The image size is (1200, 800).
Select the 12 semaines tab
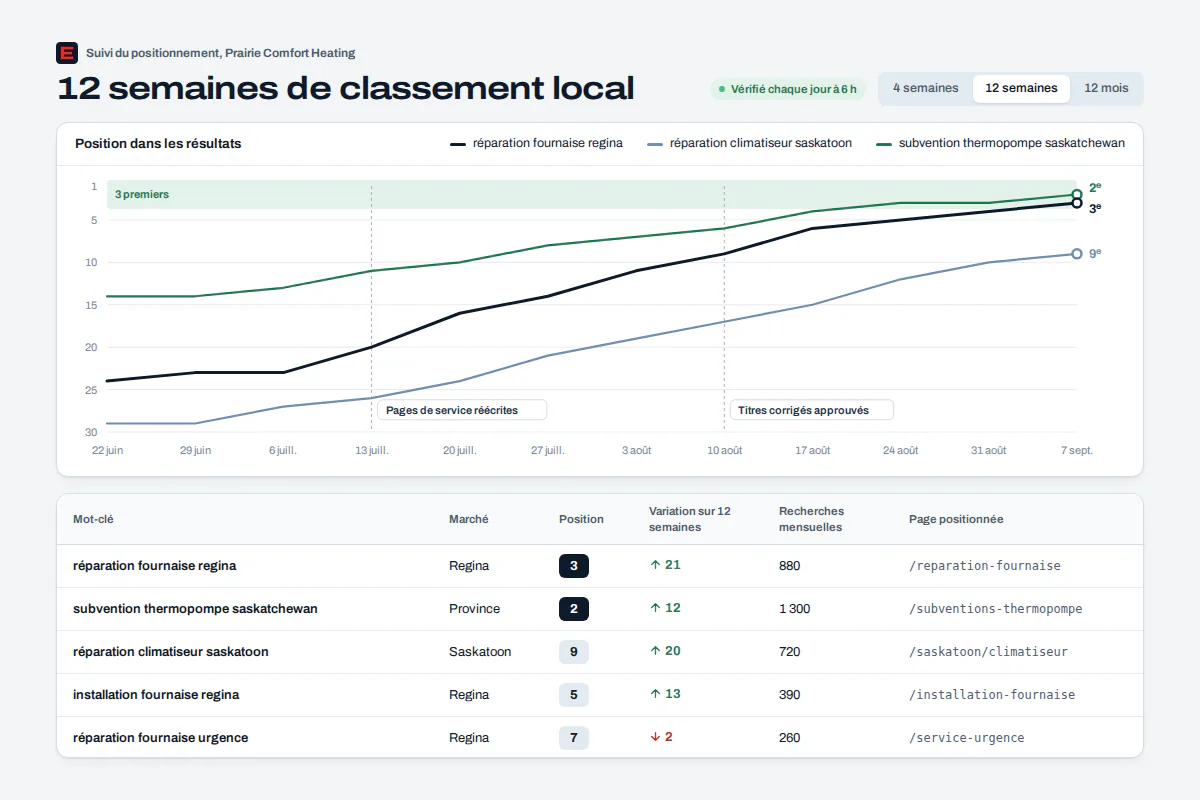coord(1021,88)
